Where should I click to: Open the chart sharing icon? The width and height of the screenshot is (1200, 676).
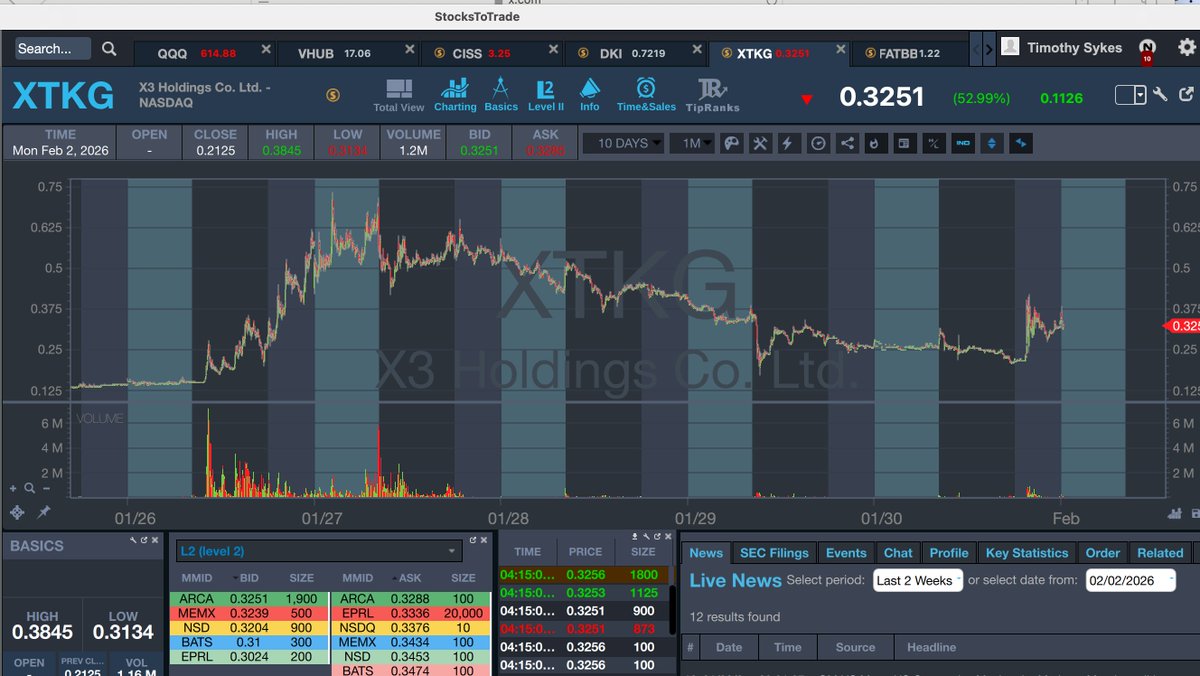click(x=846, y=143)
